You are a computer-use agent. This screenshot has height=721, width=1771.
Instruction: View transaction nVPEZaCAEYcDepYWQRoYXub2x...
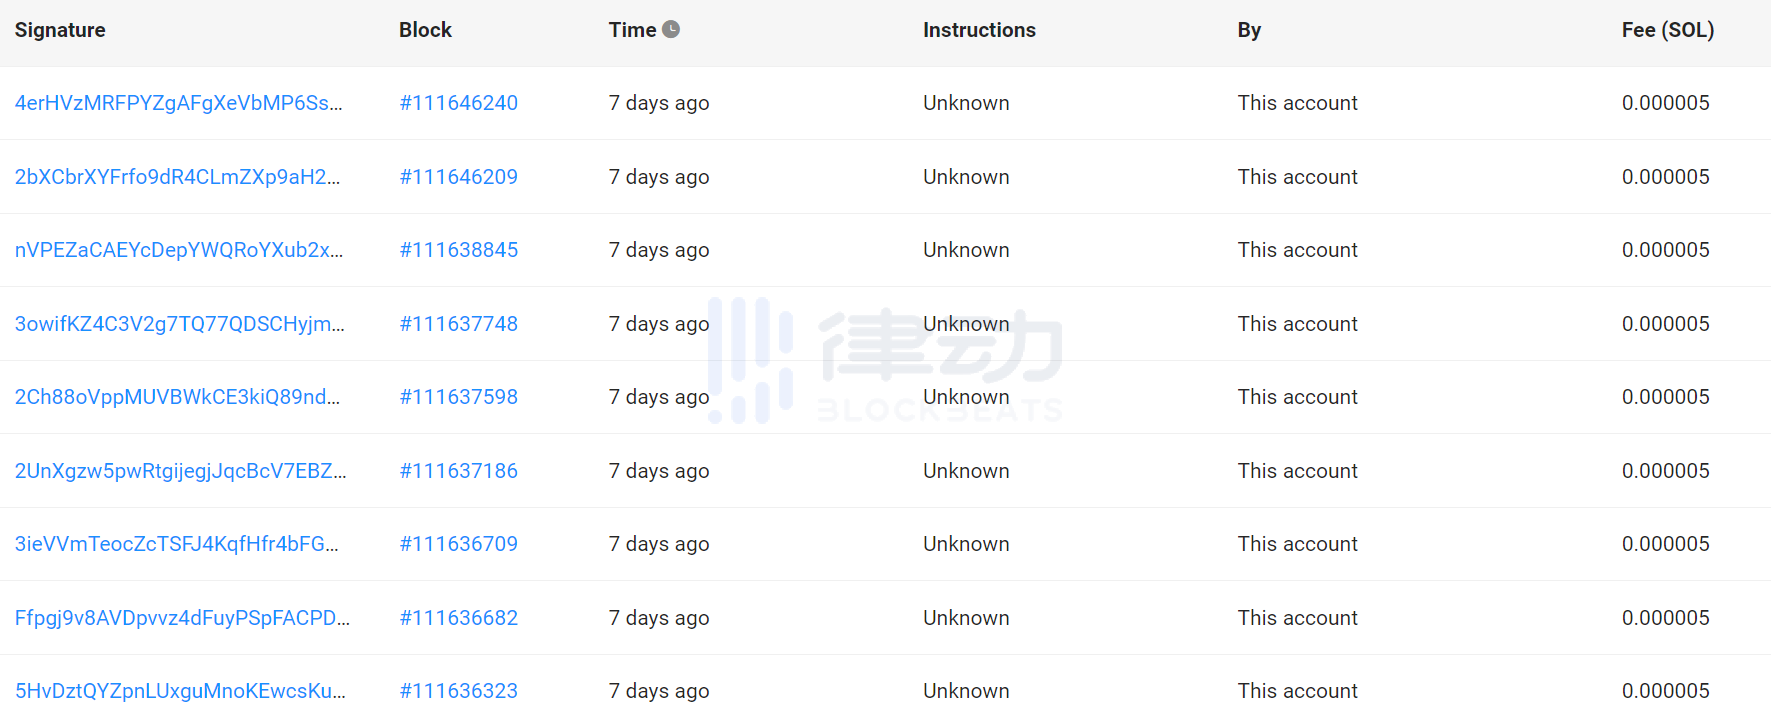tap(178, 250)
